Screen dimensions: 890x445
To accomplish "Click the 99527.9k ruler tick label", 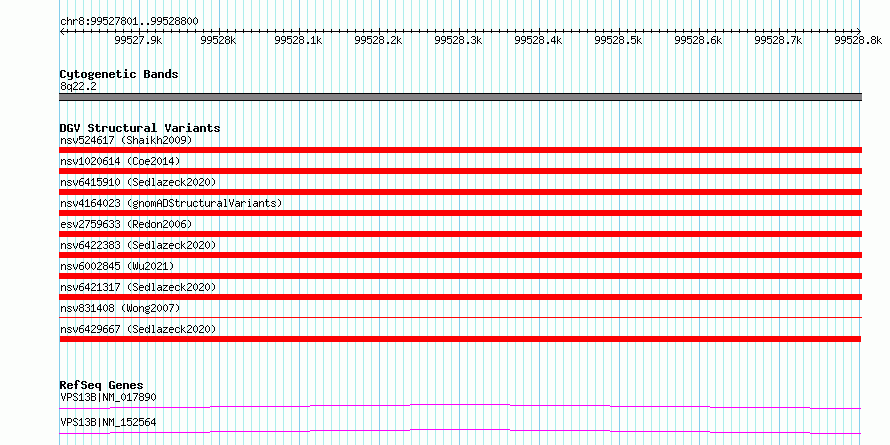I will [x=138, y=40].
